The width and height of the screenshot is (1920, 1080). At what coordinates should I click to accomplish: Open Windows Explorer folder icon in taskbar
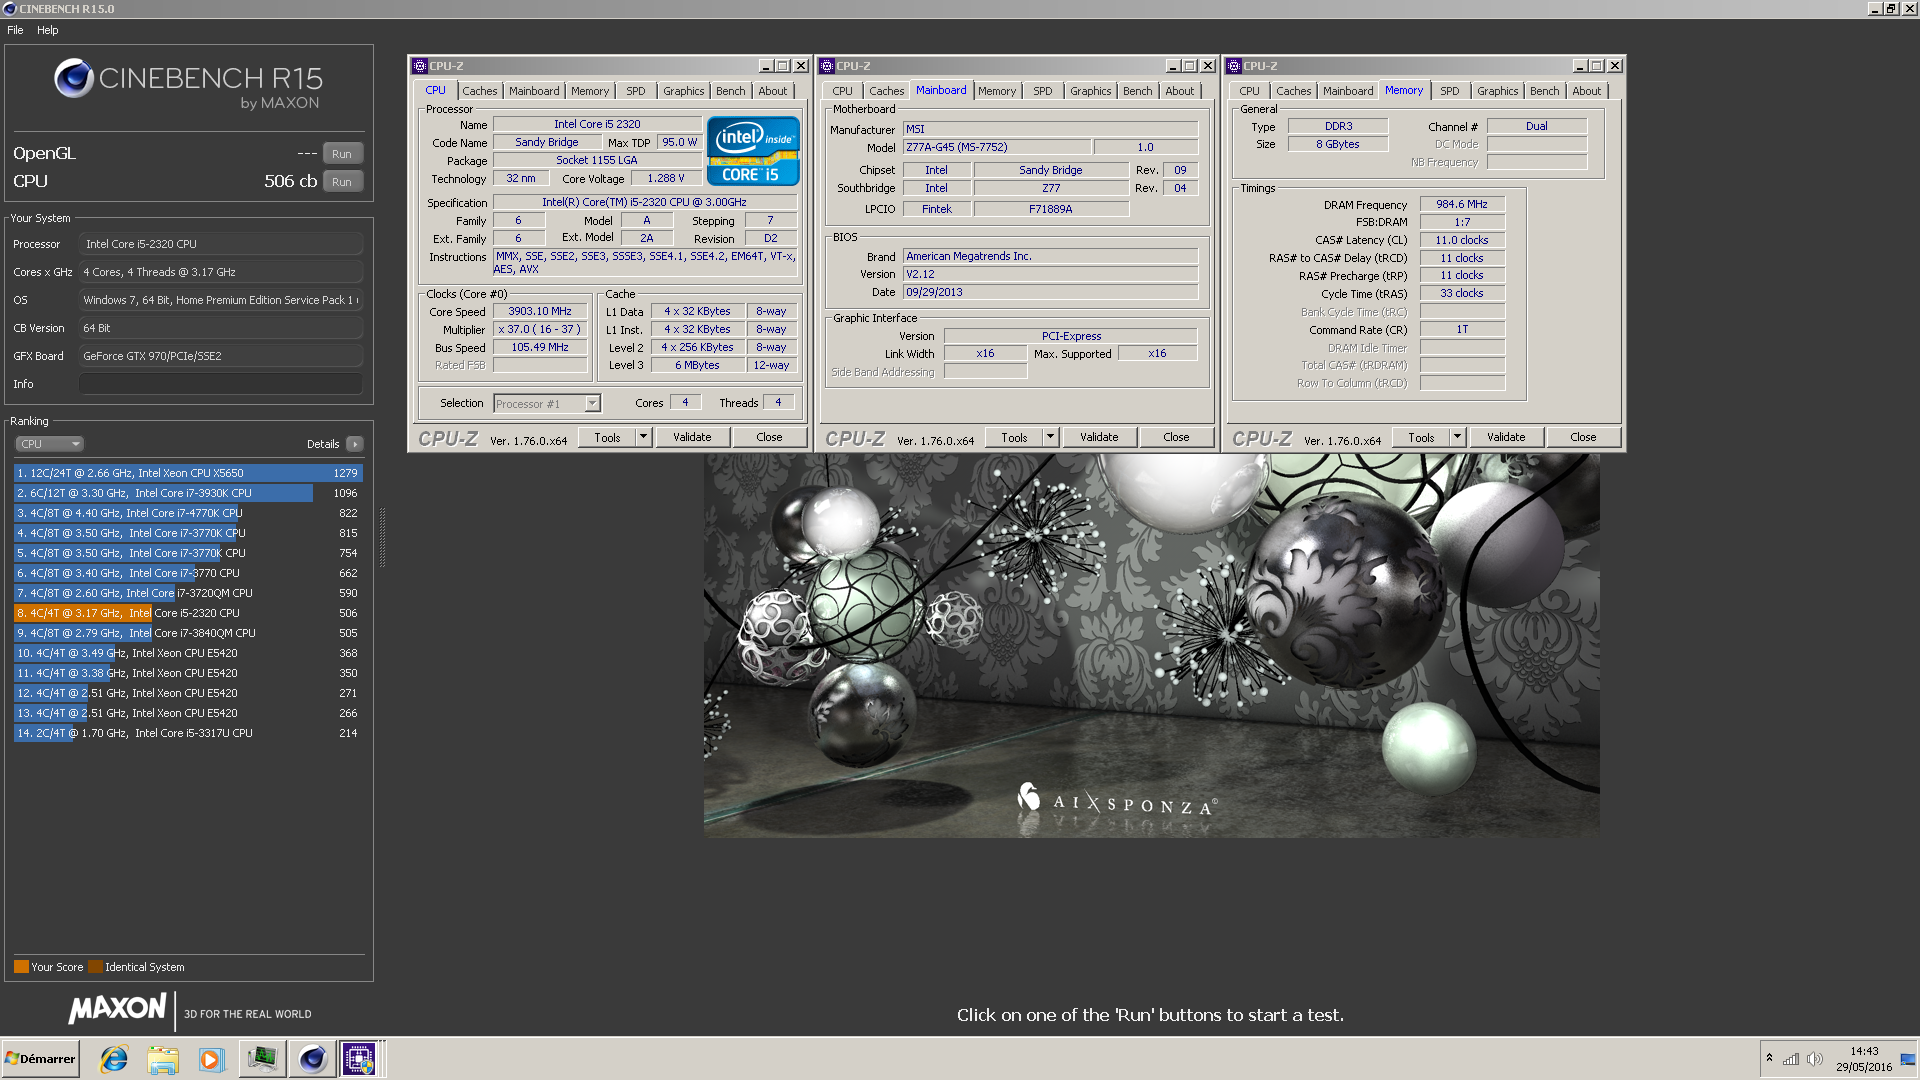[163, 1059]
